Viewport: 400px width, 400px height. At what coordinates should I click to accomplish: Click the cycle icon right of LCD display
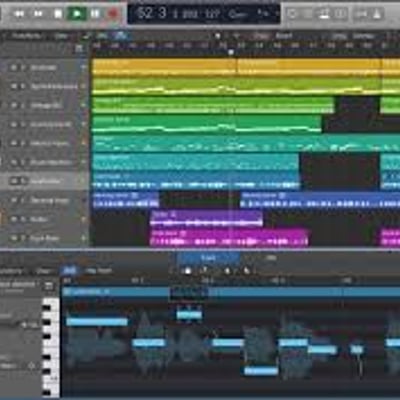[292, 14]
